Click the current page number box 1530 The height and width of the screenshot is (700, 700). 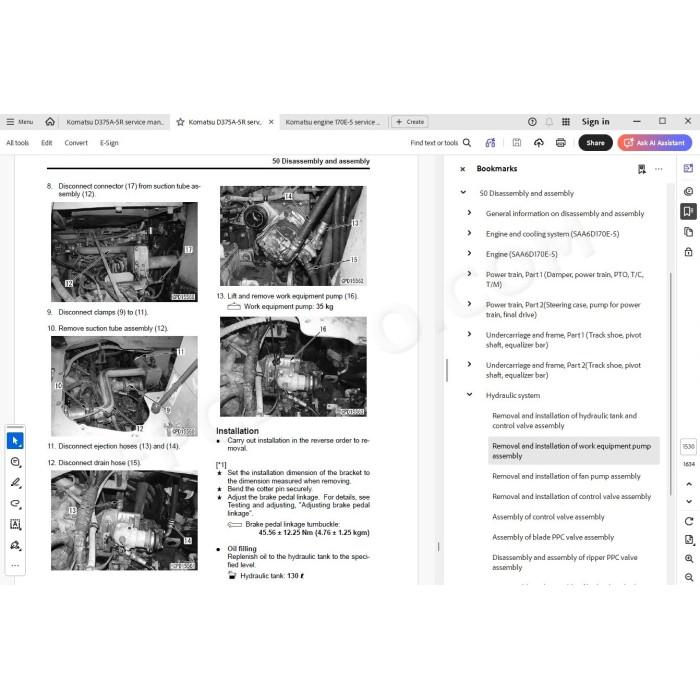click(688, 446)
